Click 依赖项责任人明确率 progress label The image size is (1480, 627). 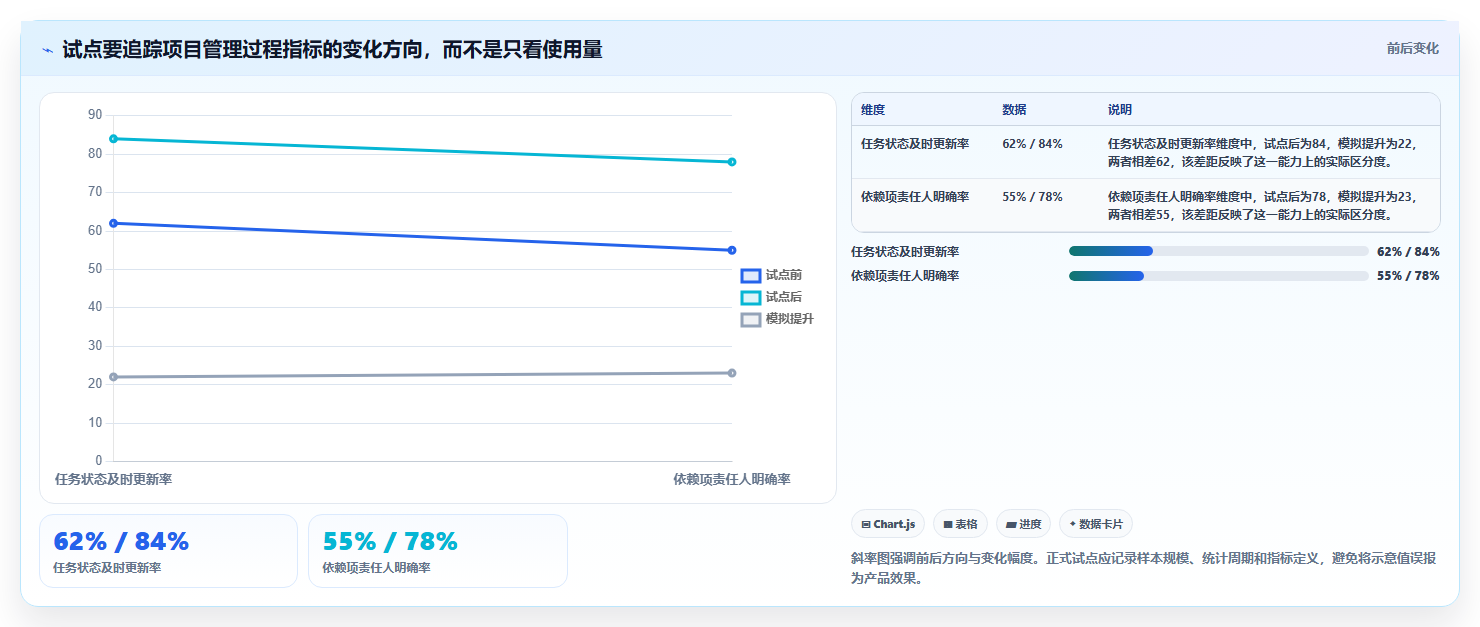(x=905, y=276)
